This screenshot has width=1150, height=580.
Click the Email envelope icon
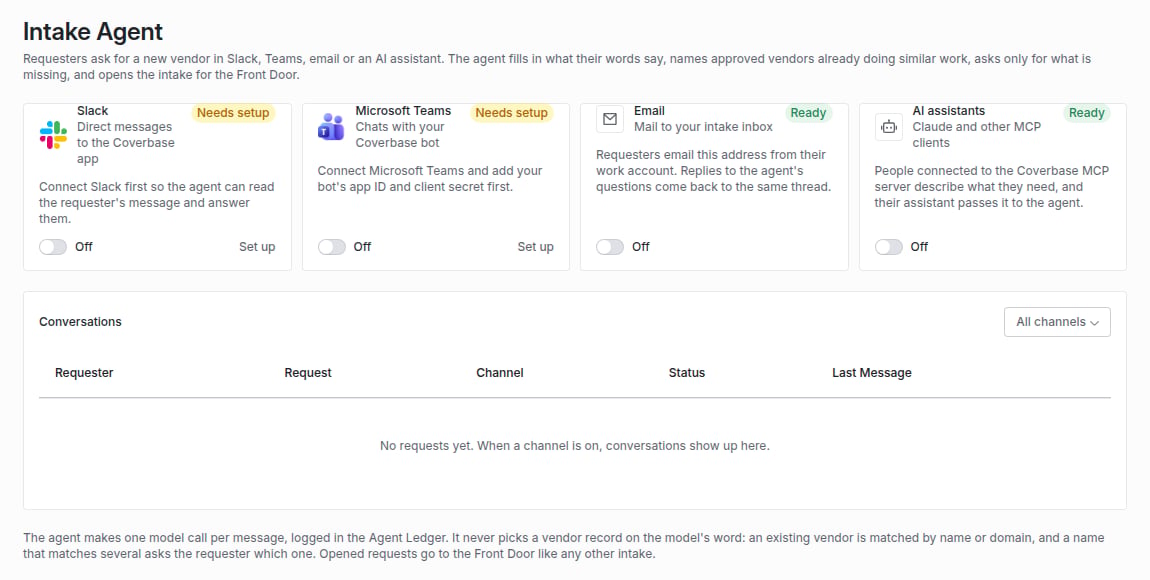[610, 119]
